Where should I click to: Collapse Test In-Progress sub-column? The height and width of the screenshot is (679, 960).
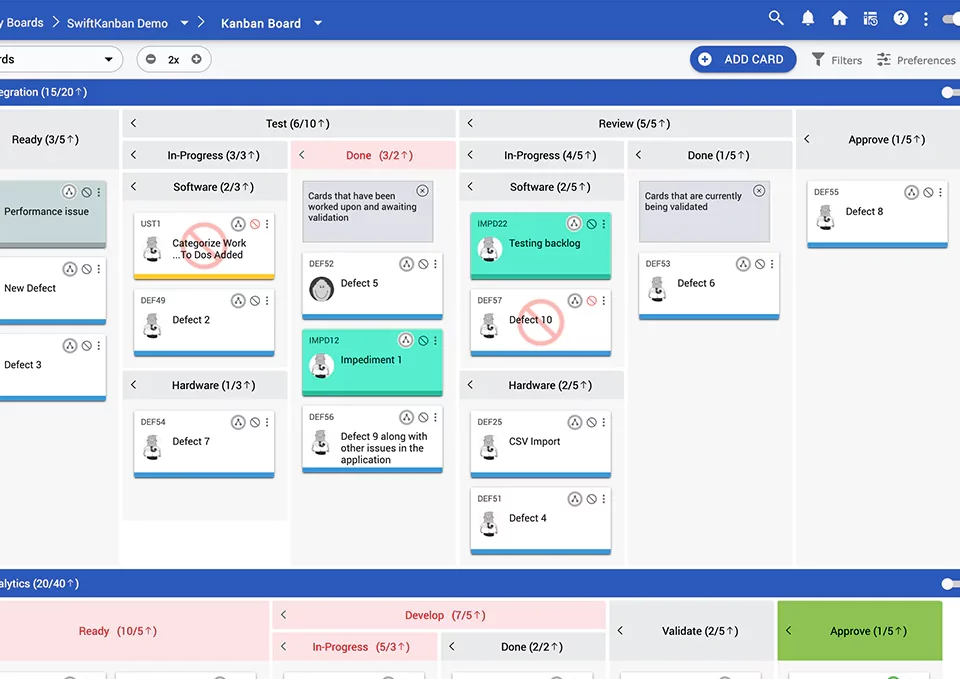(133, 155)
